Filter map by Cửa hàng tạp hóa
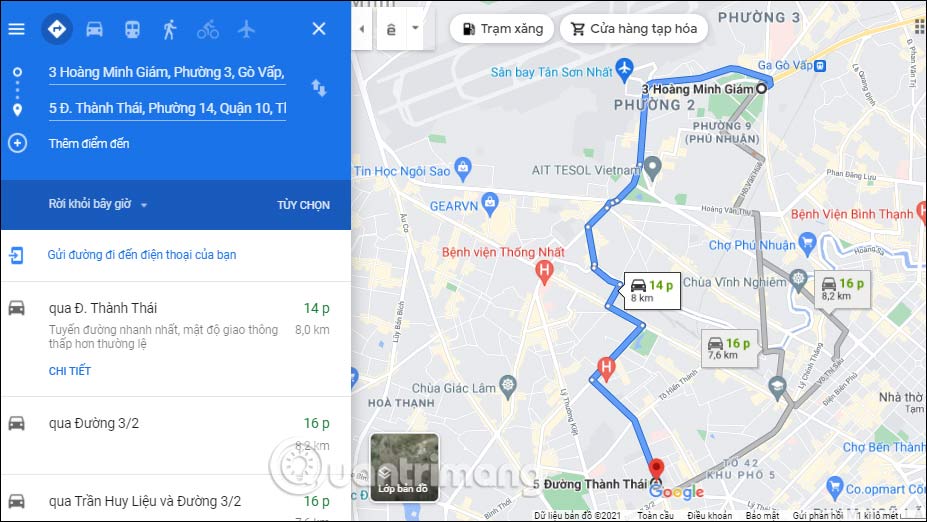The height and width of the screenshot is (522, 927). [x=634, y=28]
